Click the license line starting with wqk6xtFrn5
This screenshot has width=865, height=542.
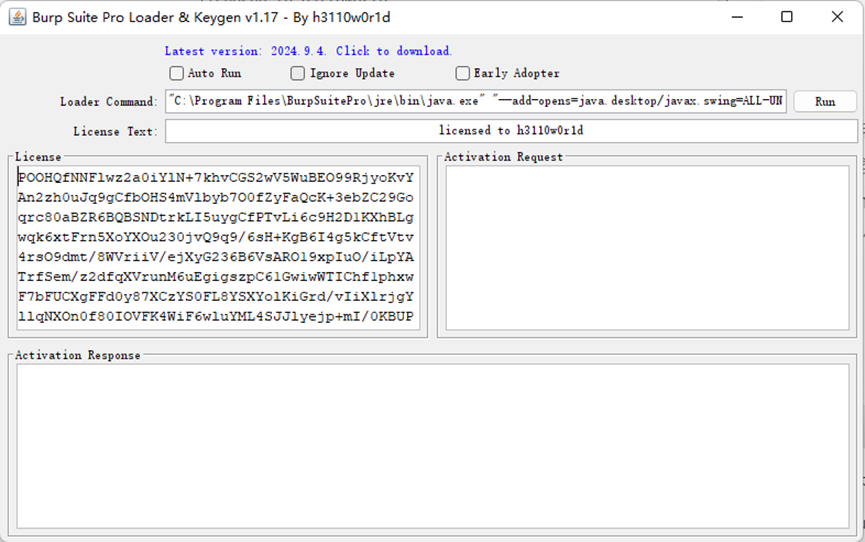[216, 237]
